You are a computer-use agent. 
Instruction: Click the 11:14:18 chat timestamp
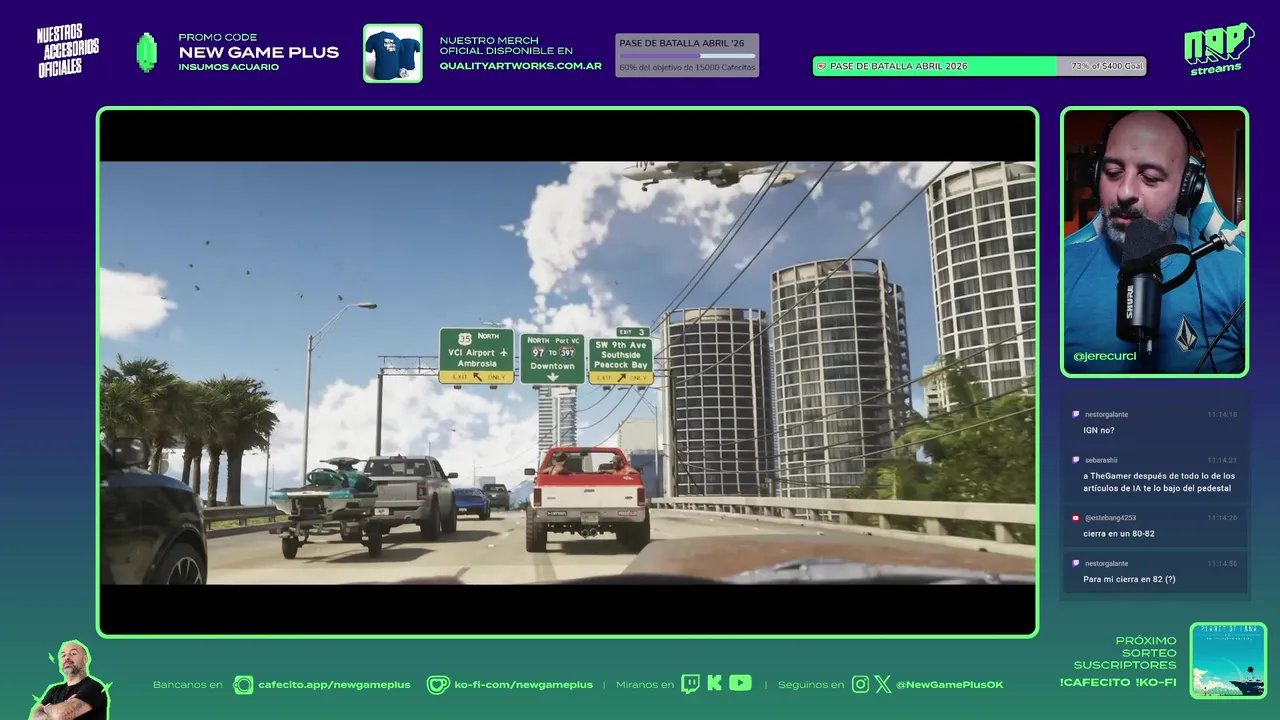[x=1222, y=414]
